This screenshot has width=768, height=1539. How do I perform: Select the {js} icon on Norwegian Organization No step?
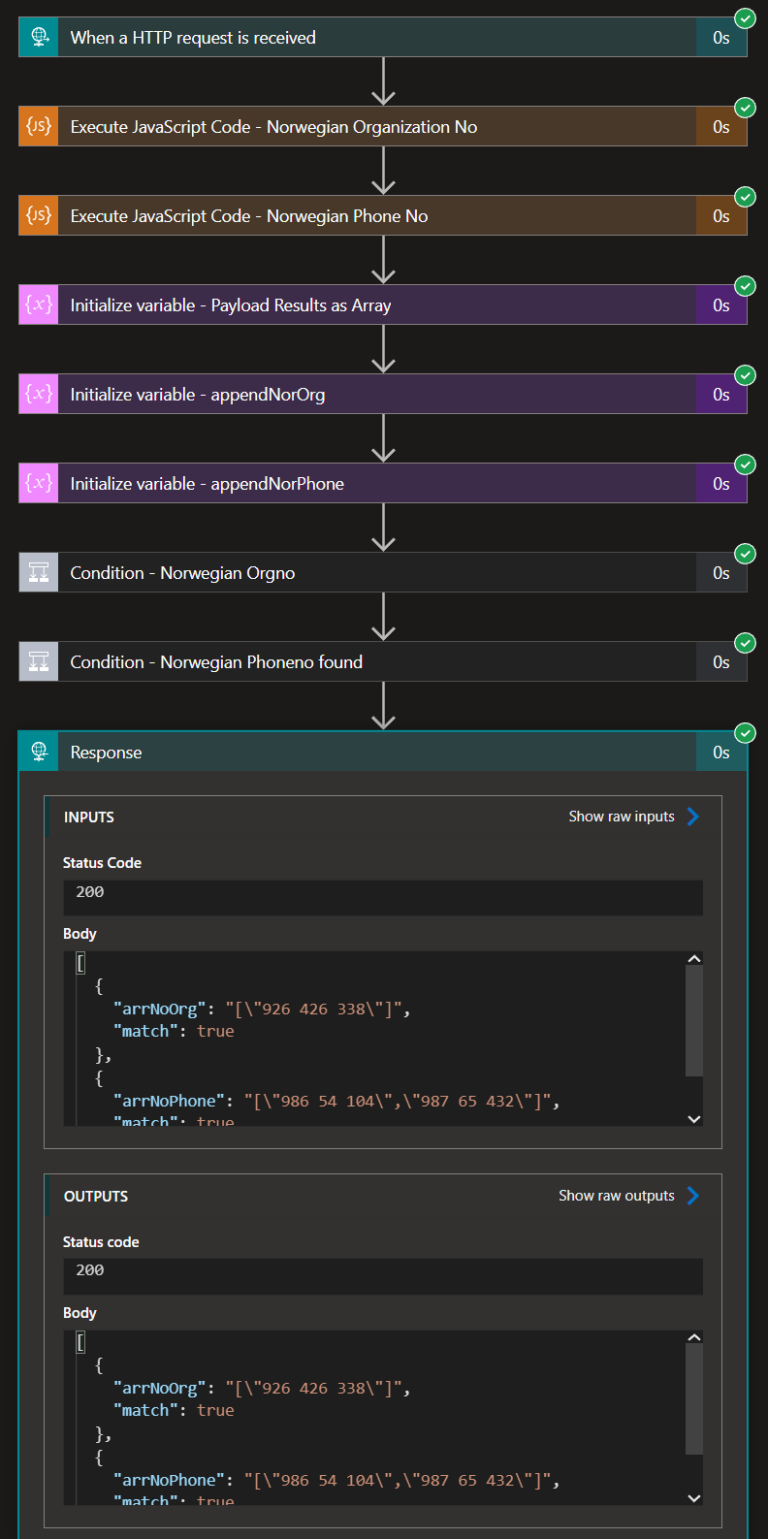[37, 126]
